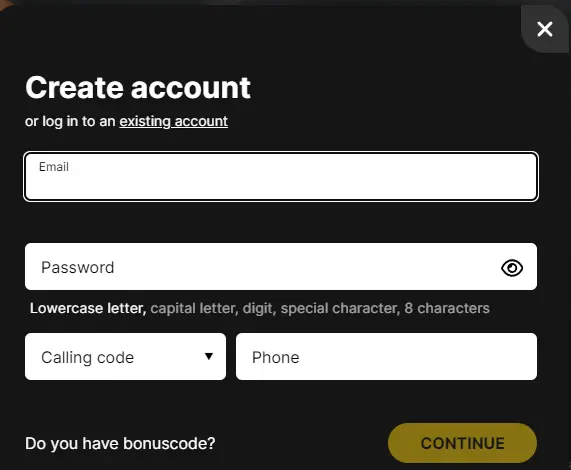The height and width of the screenshot is (470, 571).
Task: Click the Create account heading
Action: 138,88
